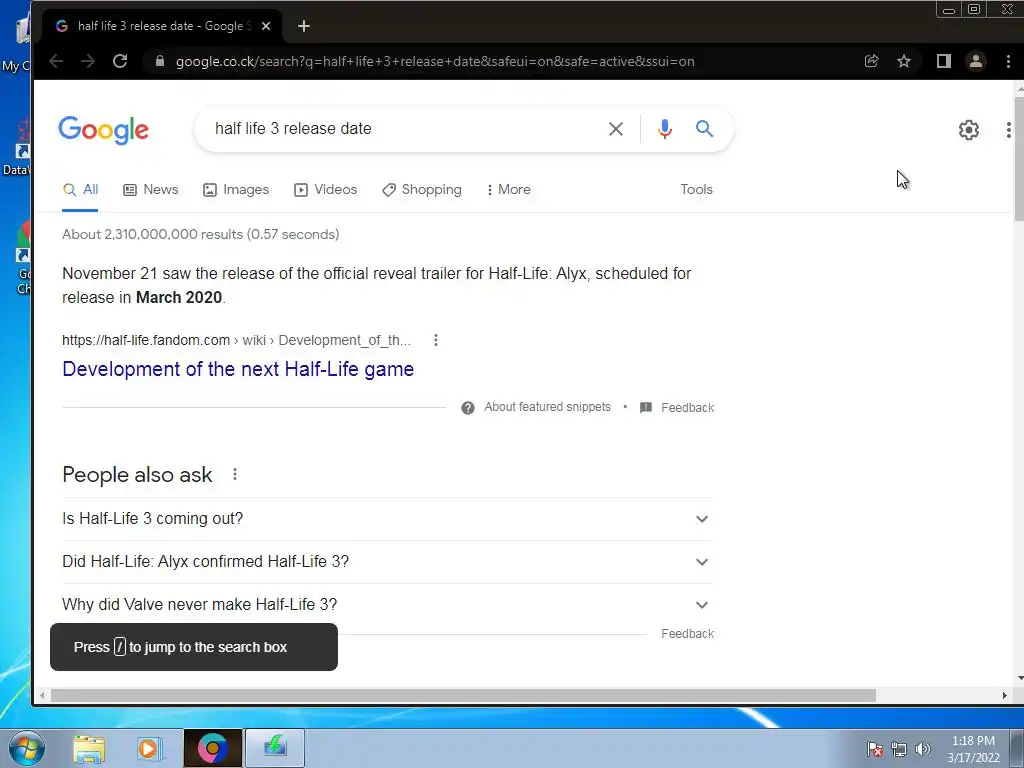Switch to the Videos tab
The width and height of the screenshot is (1024, 768).
325,189
